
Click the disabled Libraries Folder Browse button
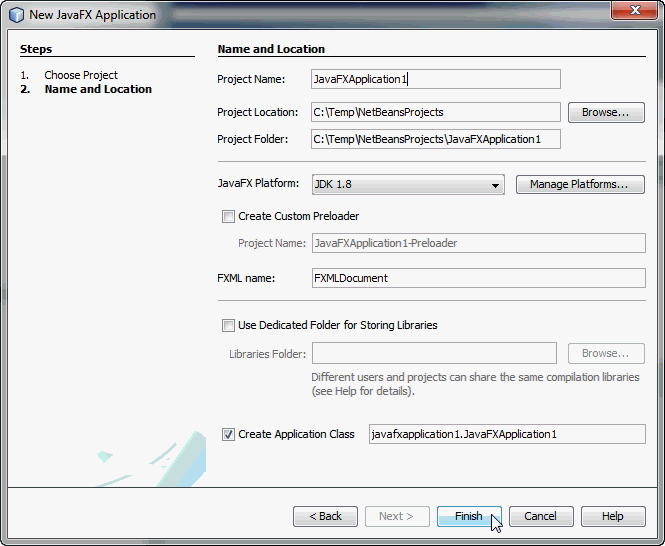(606, 353)
